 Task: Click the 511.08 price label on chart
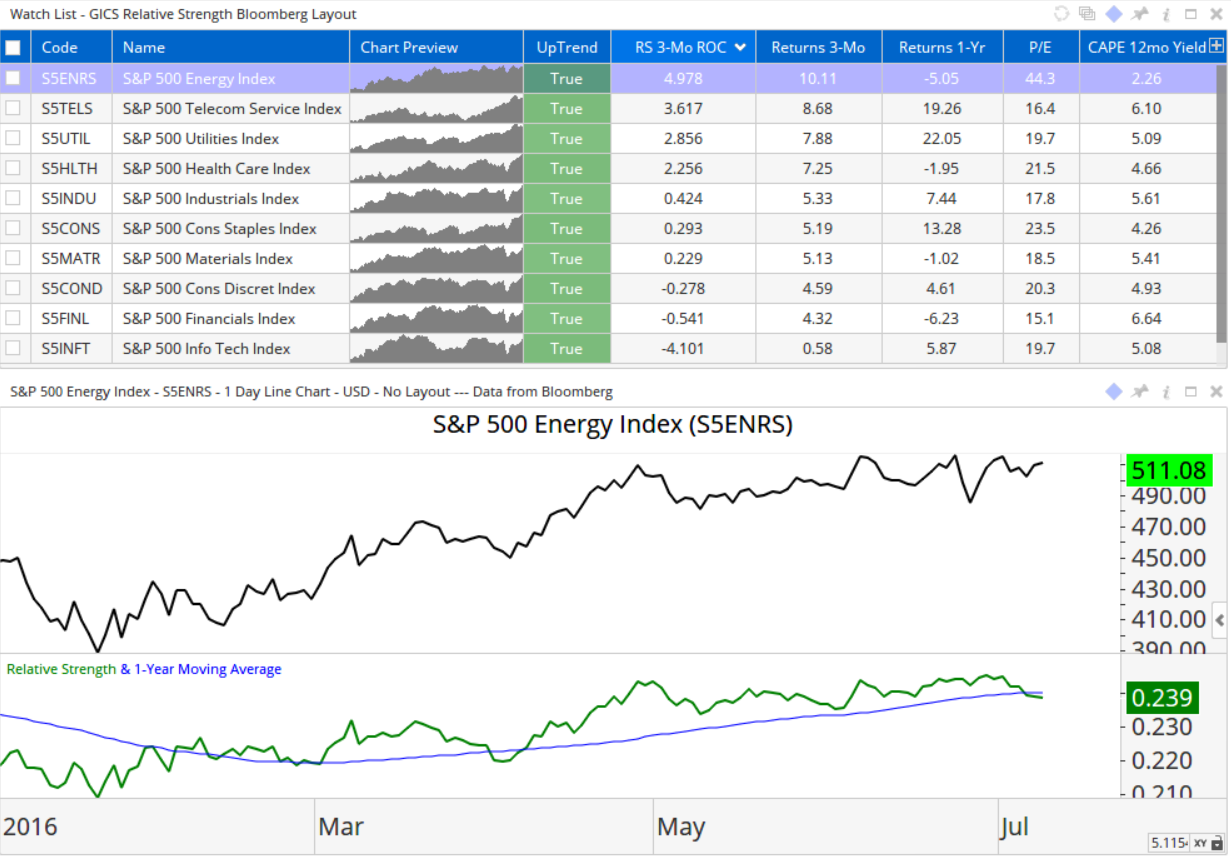(x=1169, y=469)
